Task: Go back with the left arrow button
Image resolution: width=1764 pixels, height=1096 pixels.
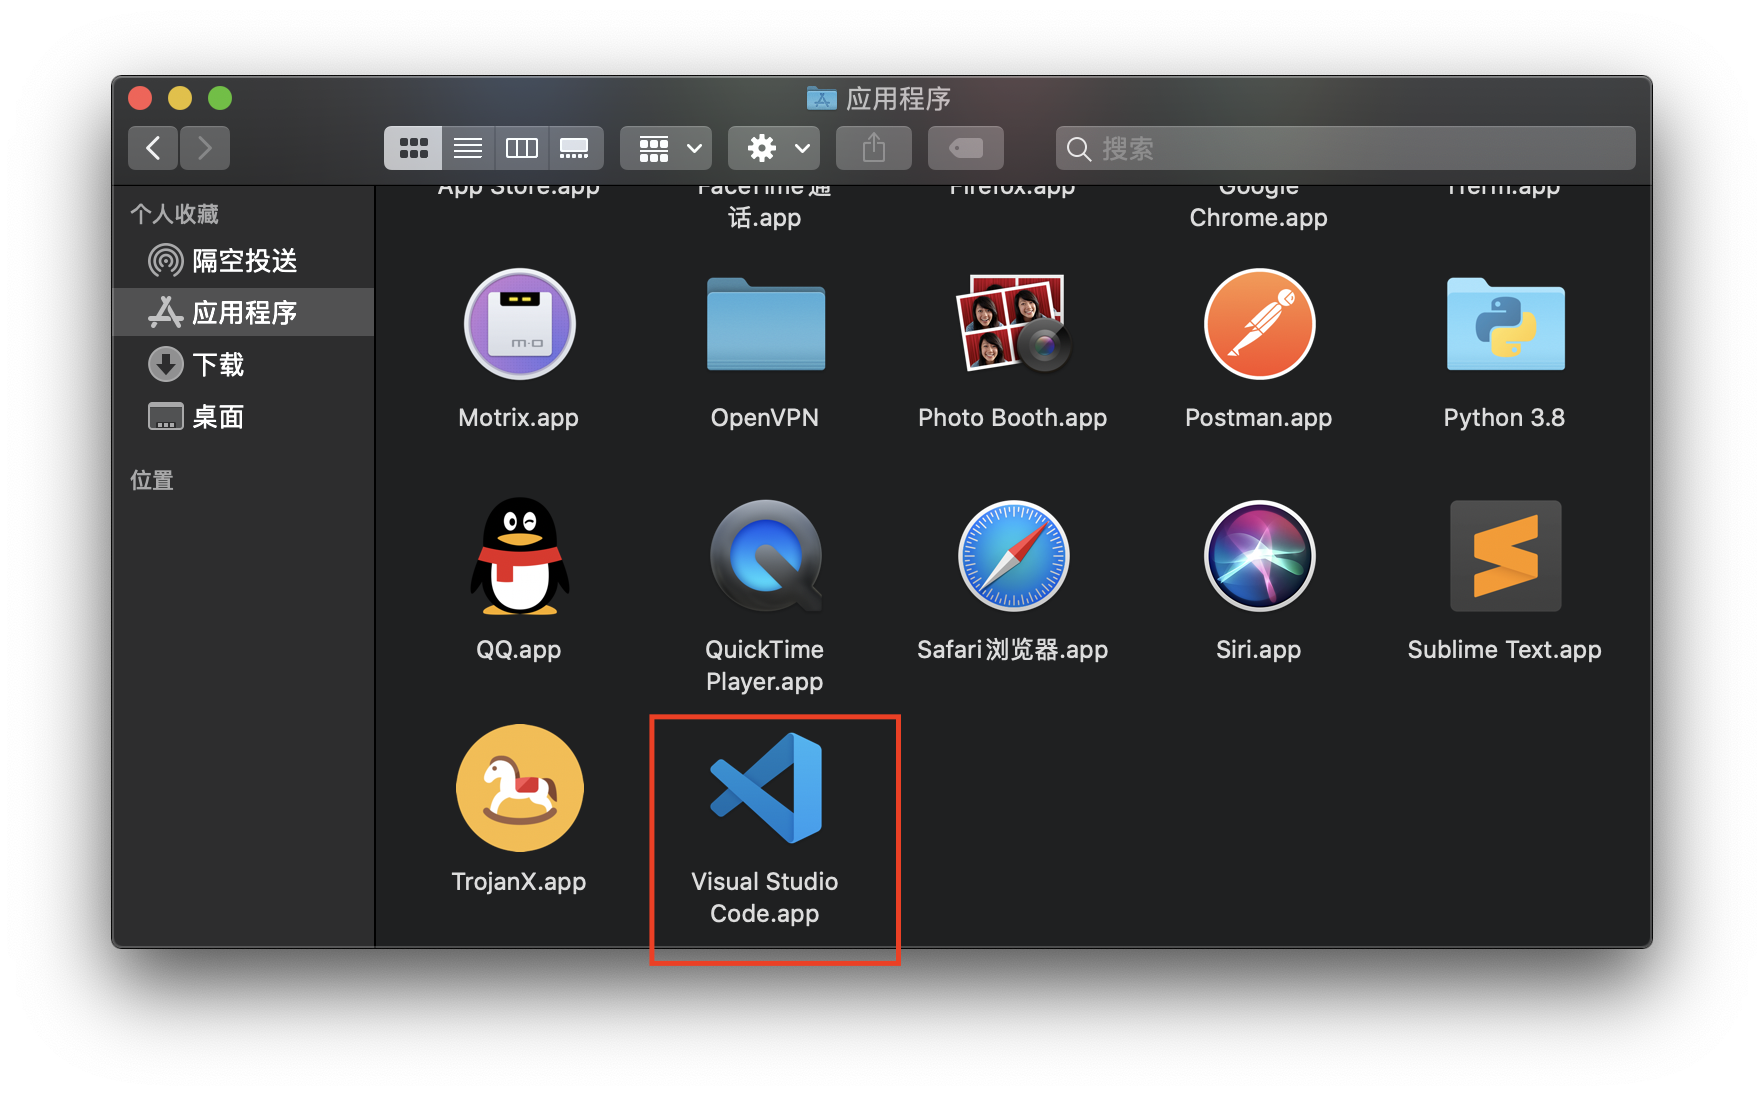Action: (153, 148)
